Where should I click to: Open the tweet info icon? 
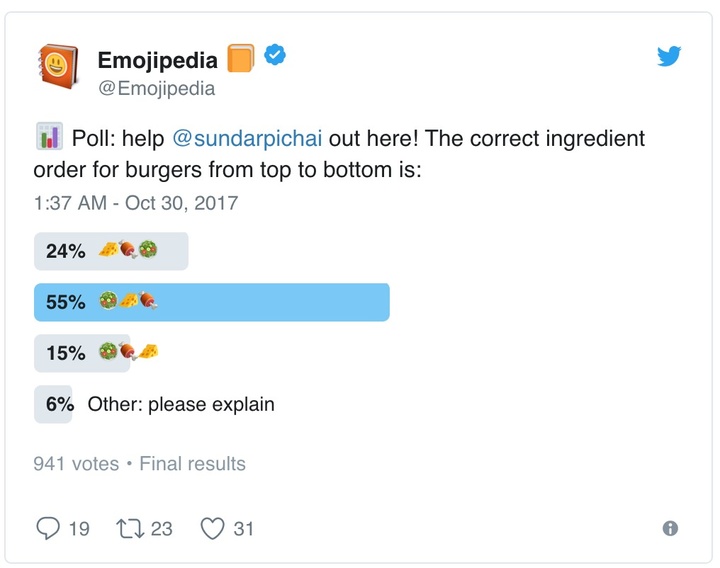click(x=670, y=528)
